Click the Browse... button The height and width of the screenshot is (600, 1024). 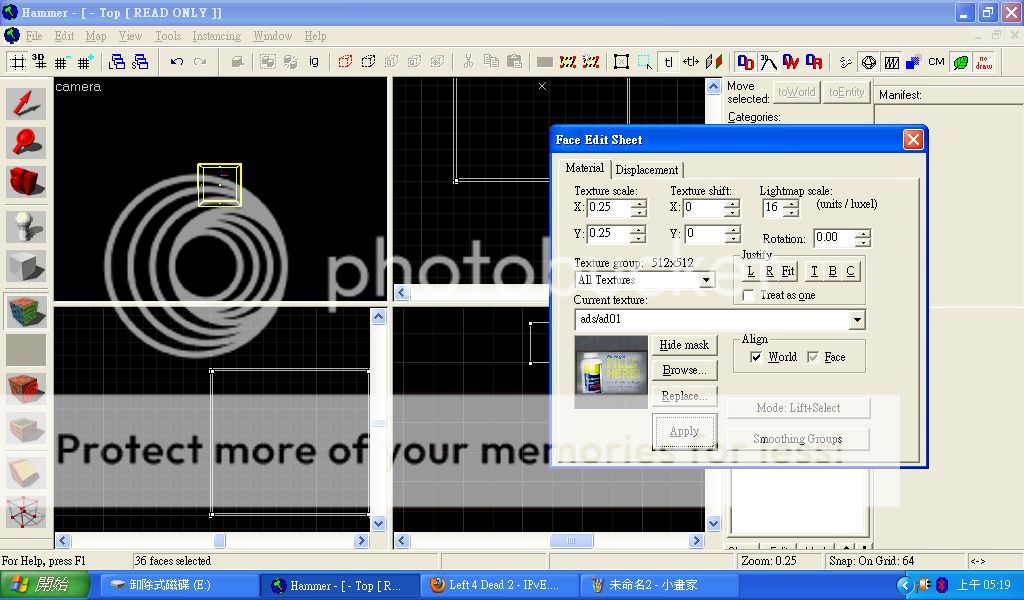tap(684, 370)
